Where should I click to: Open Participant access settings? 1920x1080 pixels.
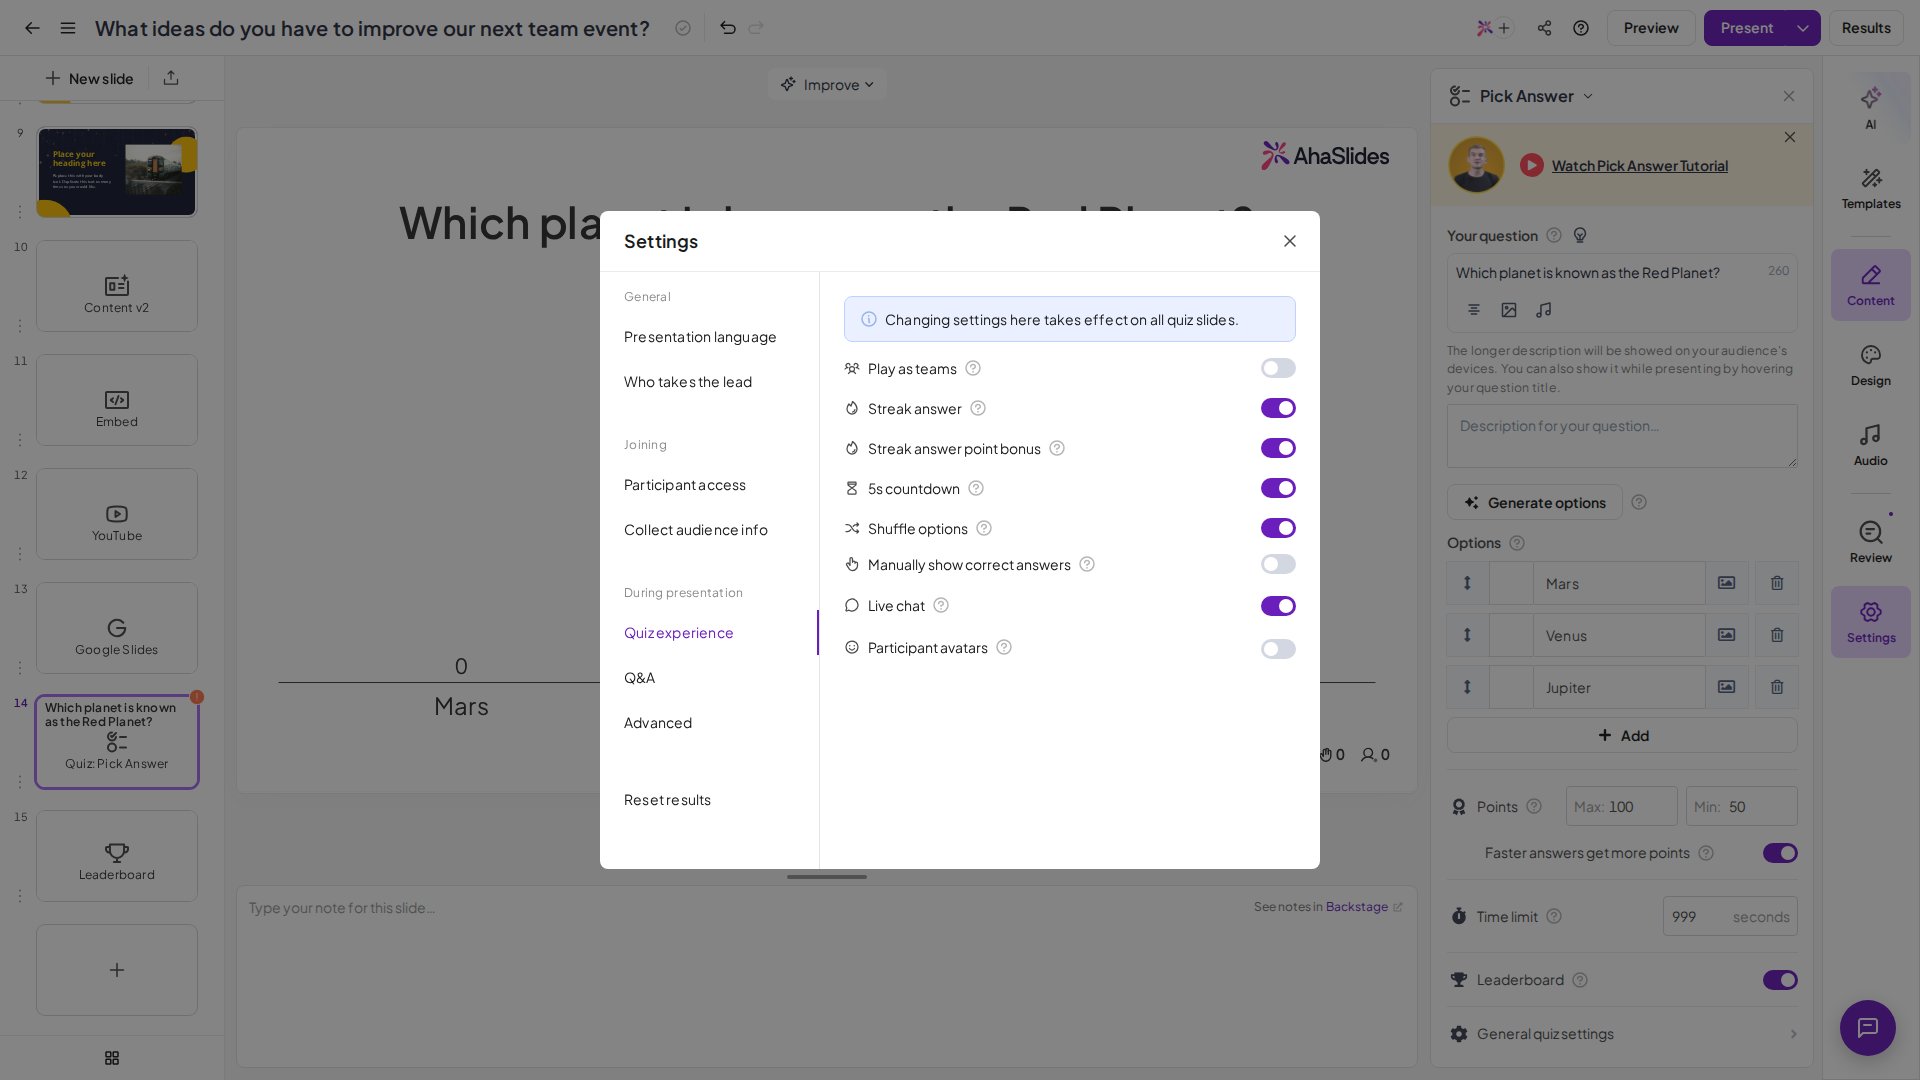(685, 485)
